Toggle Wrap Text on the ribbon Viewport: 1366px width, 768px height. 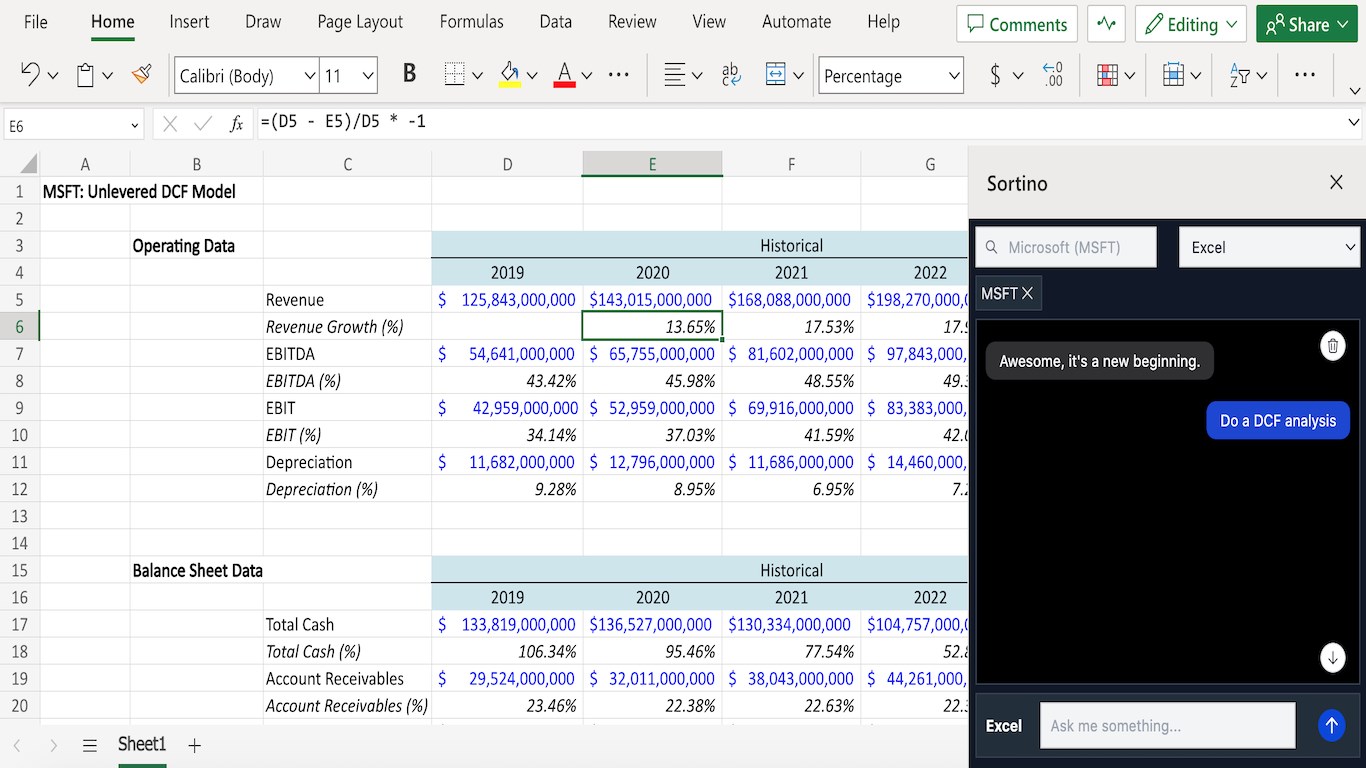click(x=731, y=75)
